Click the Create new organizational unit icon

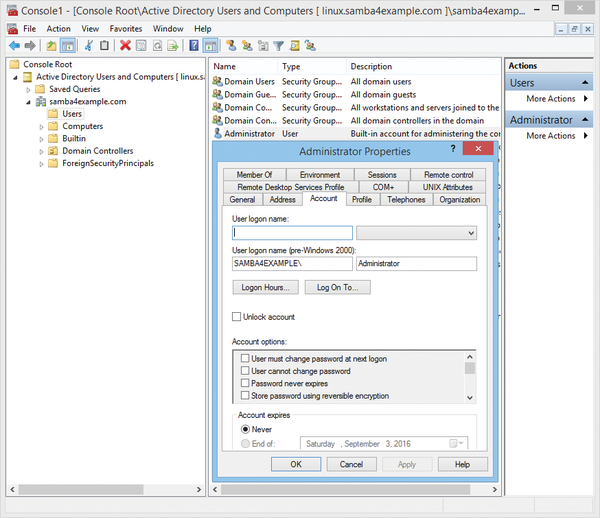pyautogui.click(x=263, y=46)
